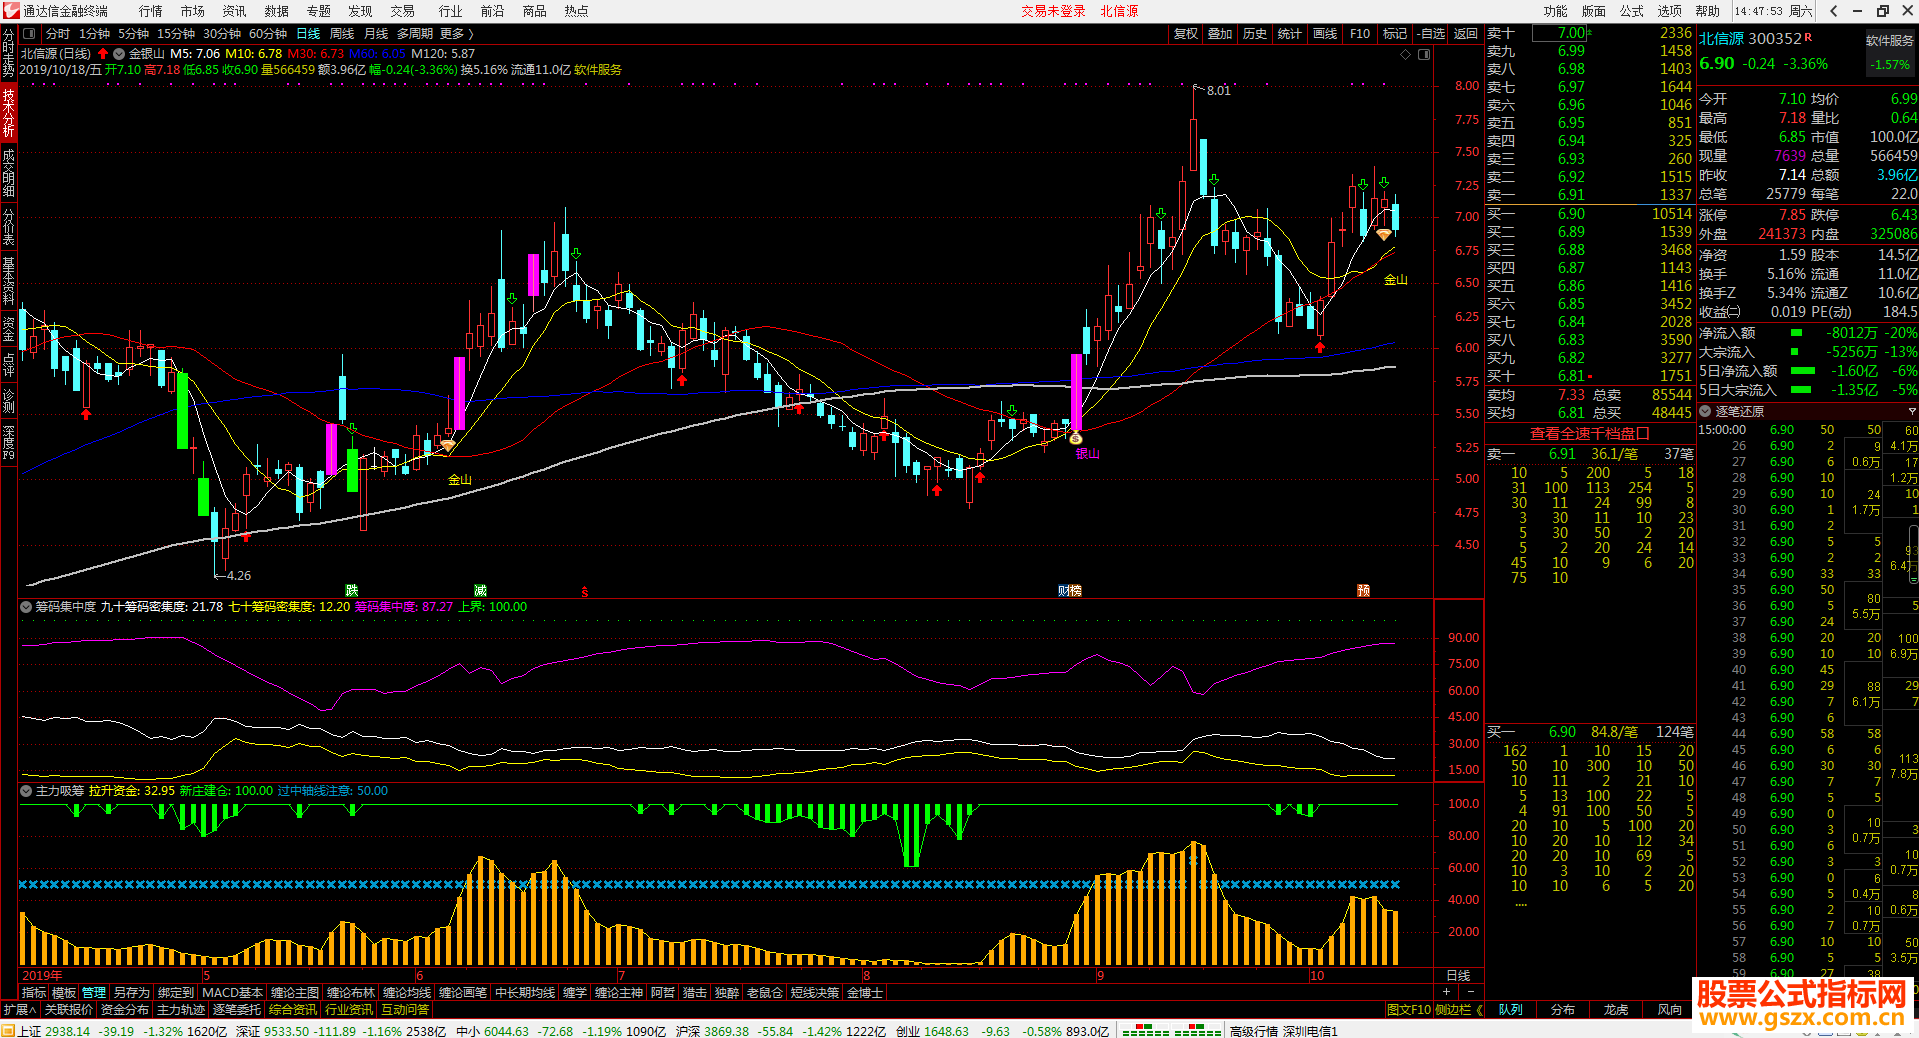Switch to 周线 weekly period
The image size is (1919, 1038).
[342, 34]
